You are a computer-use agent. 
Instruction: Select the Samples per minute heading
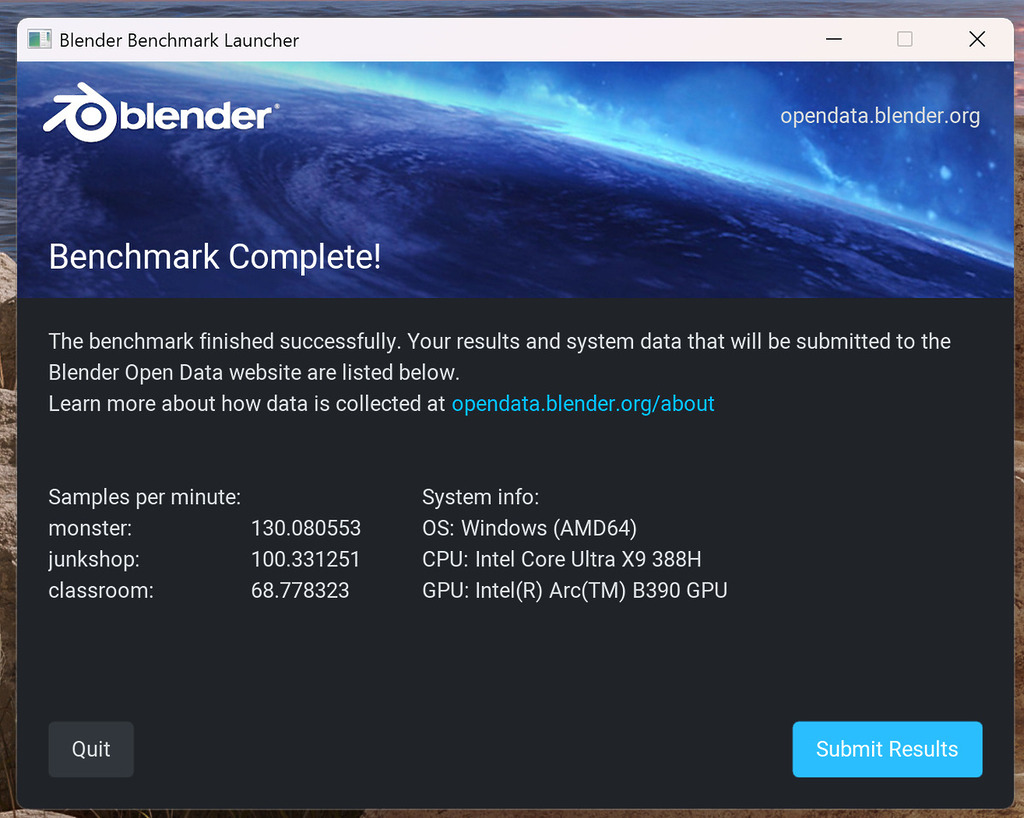(x=144, y=496)
